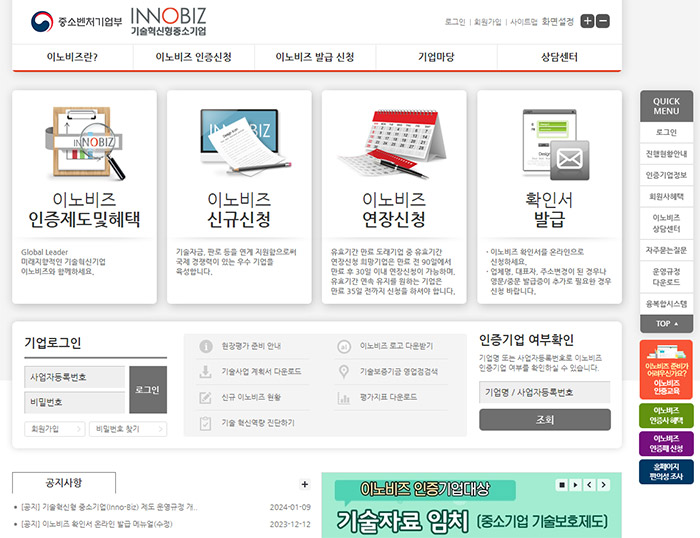The width and height of the screenshot is (700, 538).
Task: Open the 이노비즈 로고 다운받기 link
Action: [396, 346]
